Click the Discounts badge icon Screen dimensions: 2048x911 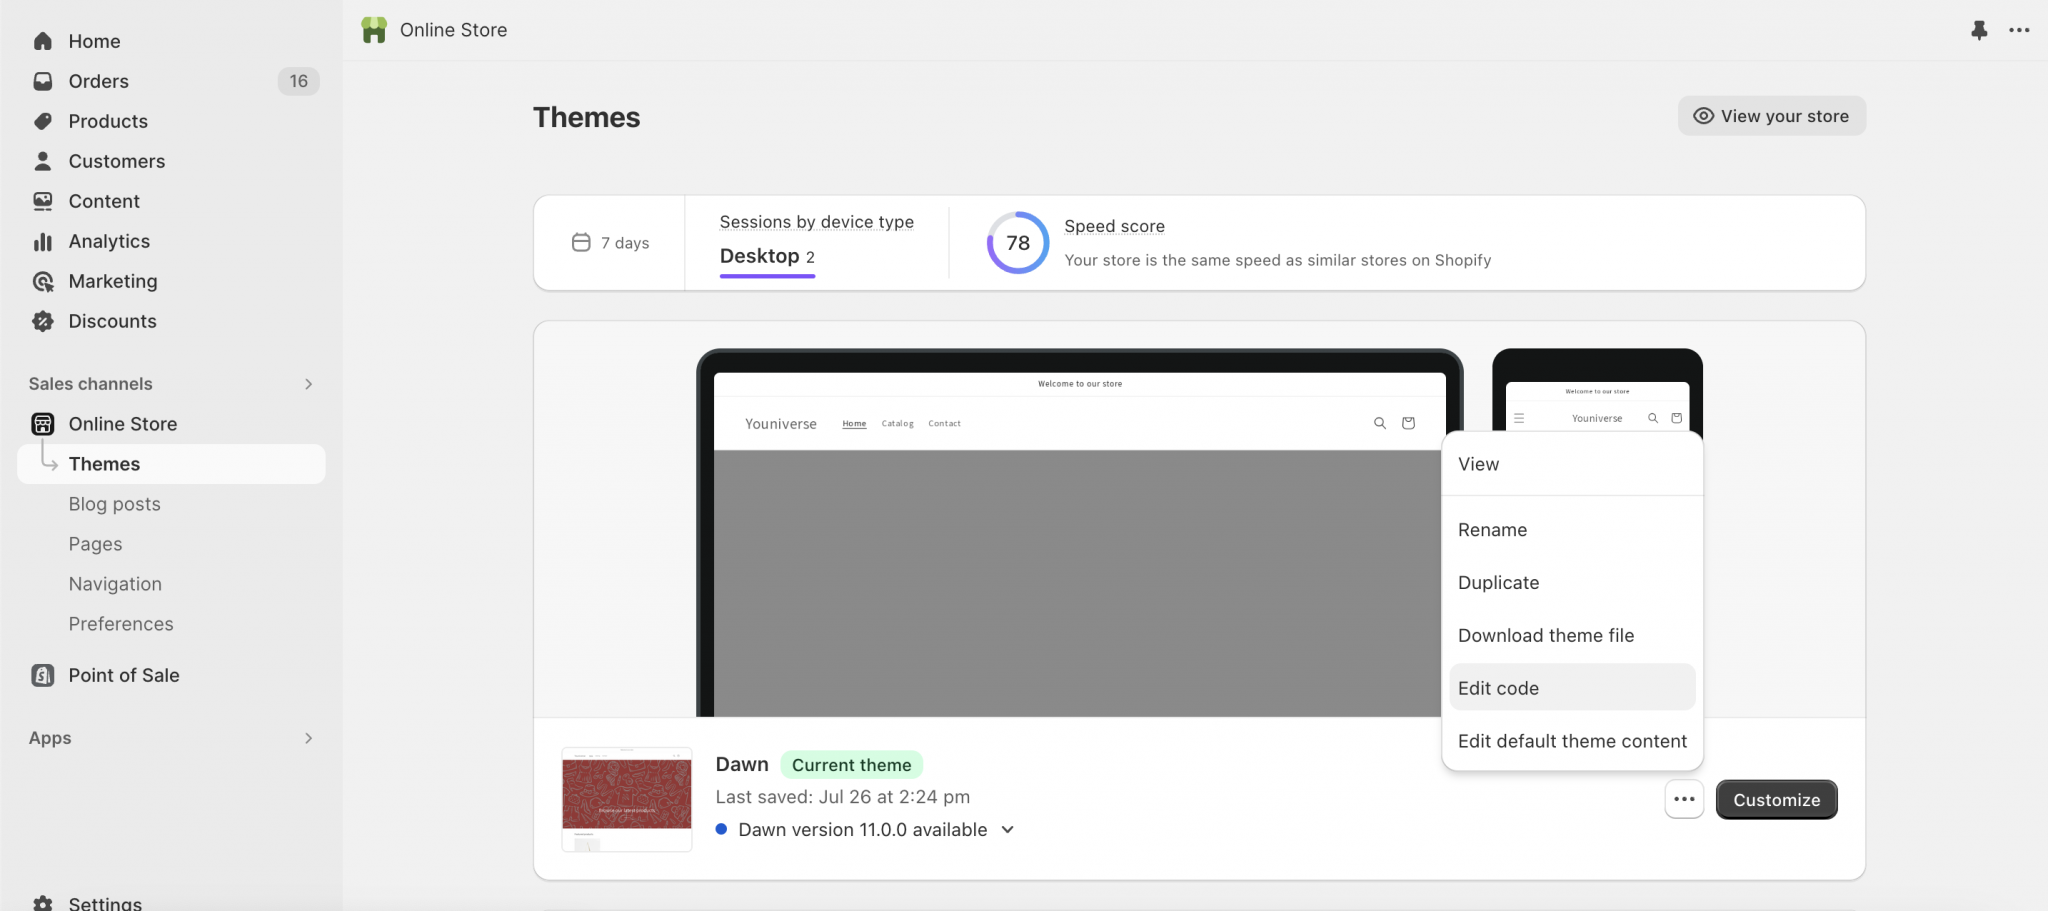(43, 321)
